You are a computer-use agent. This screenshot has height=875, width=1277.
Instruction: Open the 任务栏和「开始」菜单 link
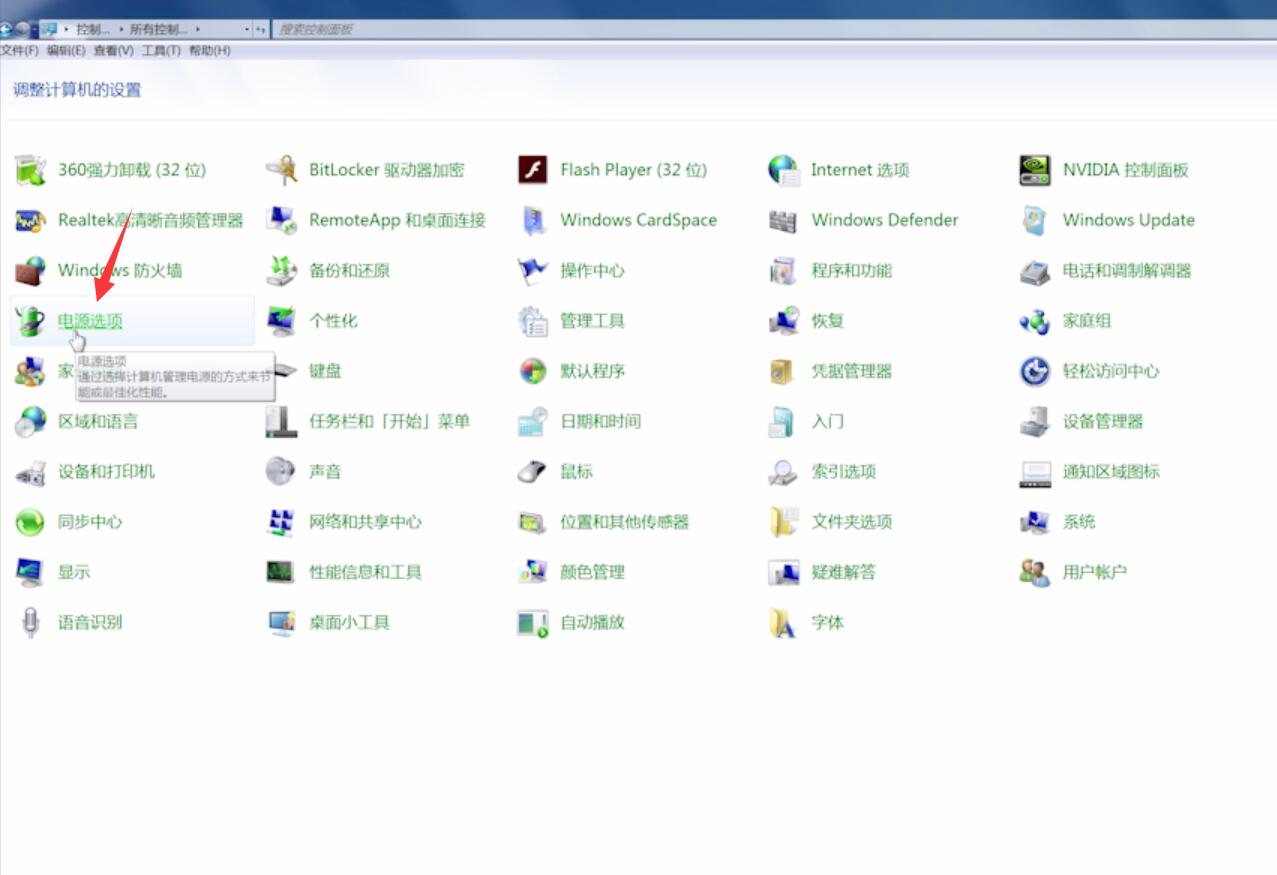click(x=389, y=421)
